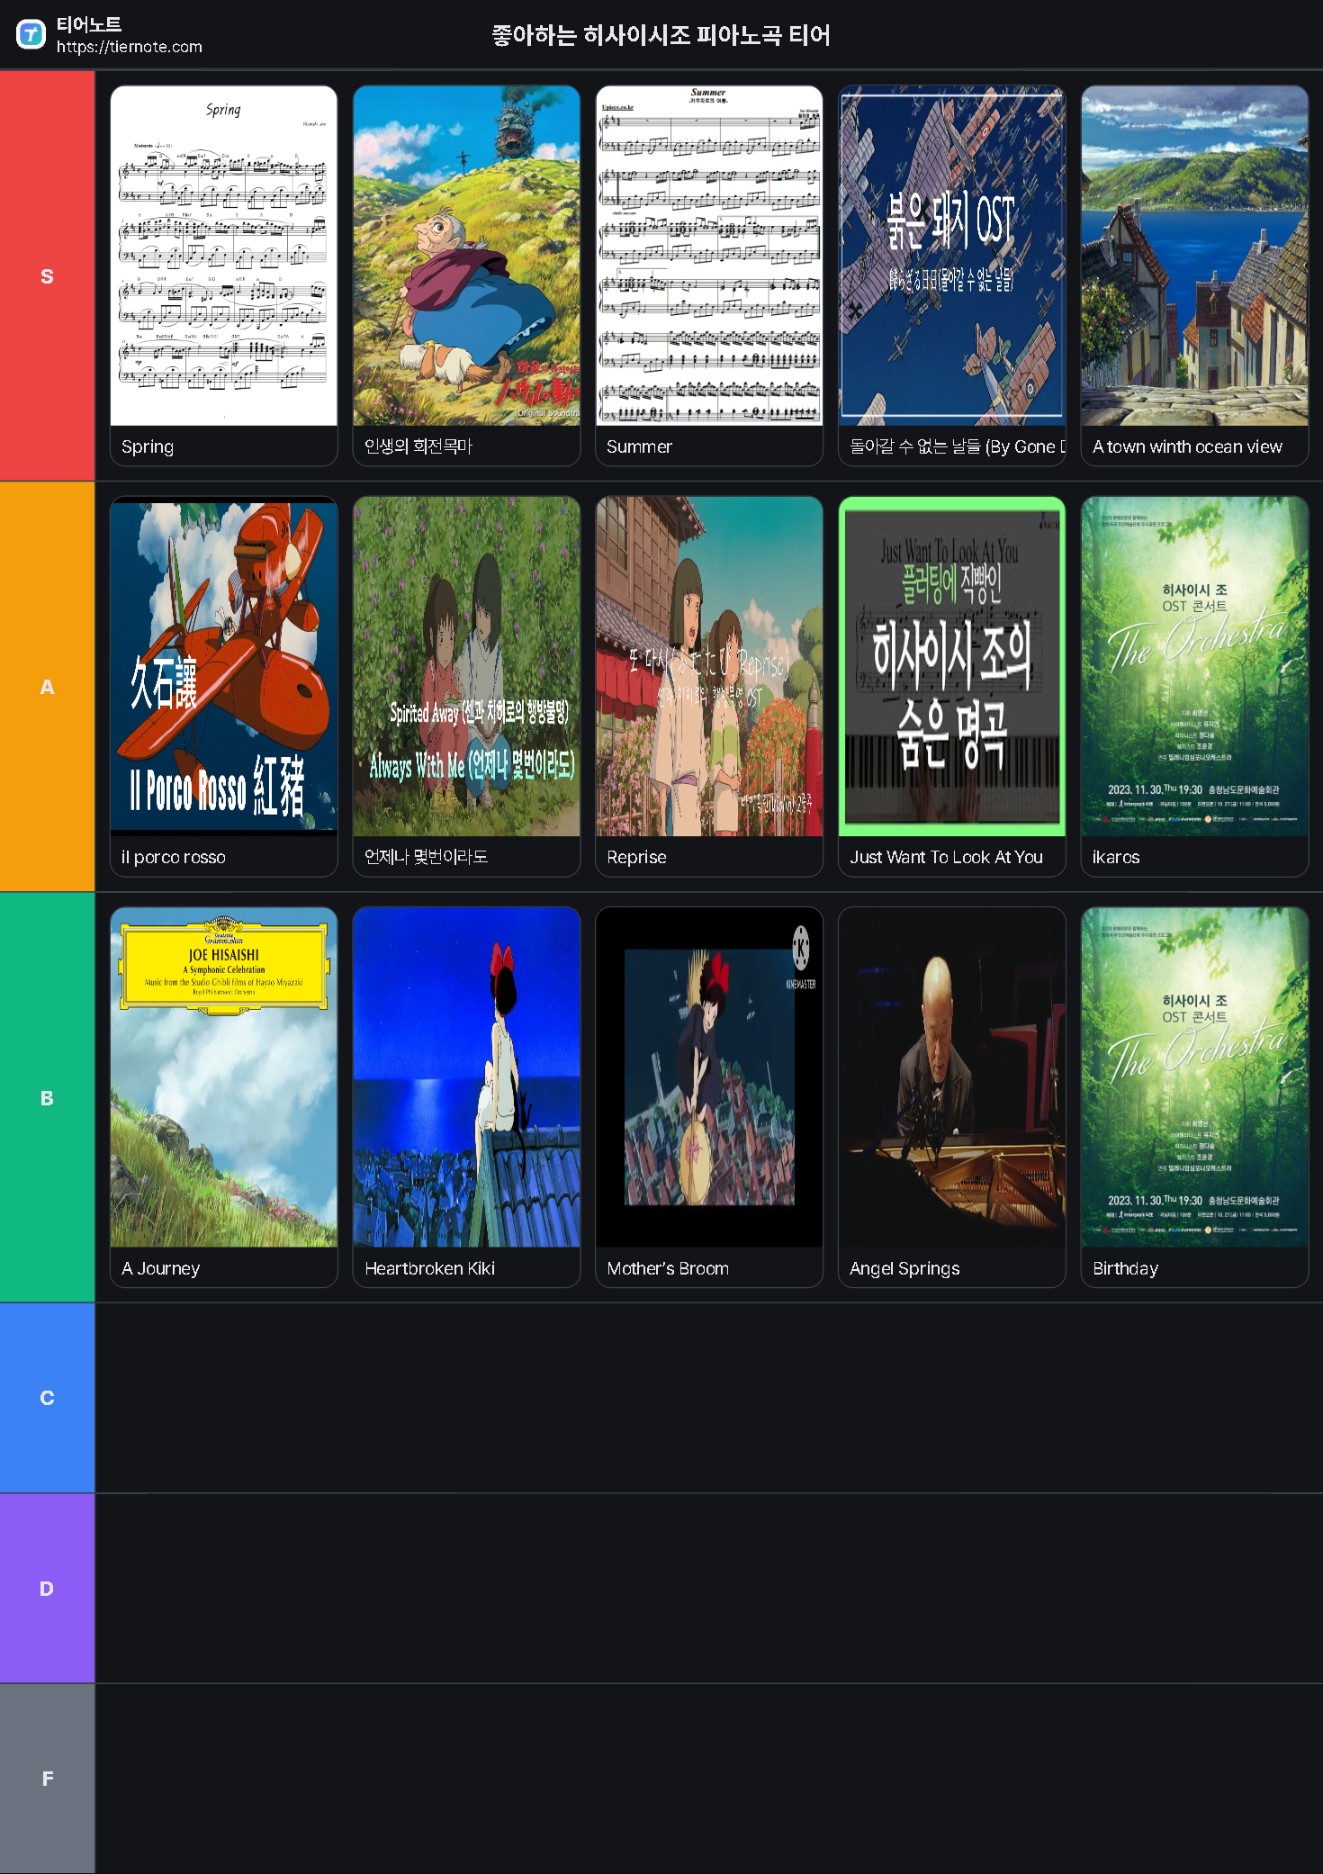Select the red S tier label
1323x1874 pixels.
point(47,276)
